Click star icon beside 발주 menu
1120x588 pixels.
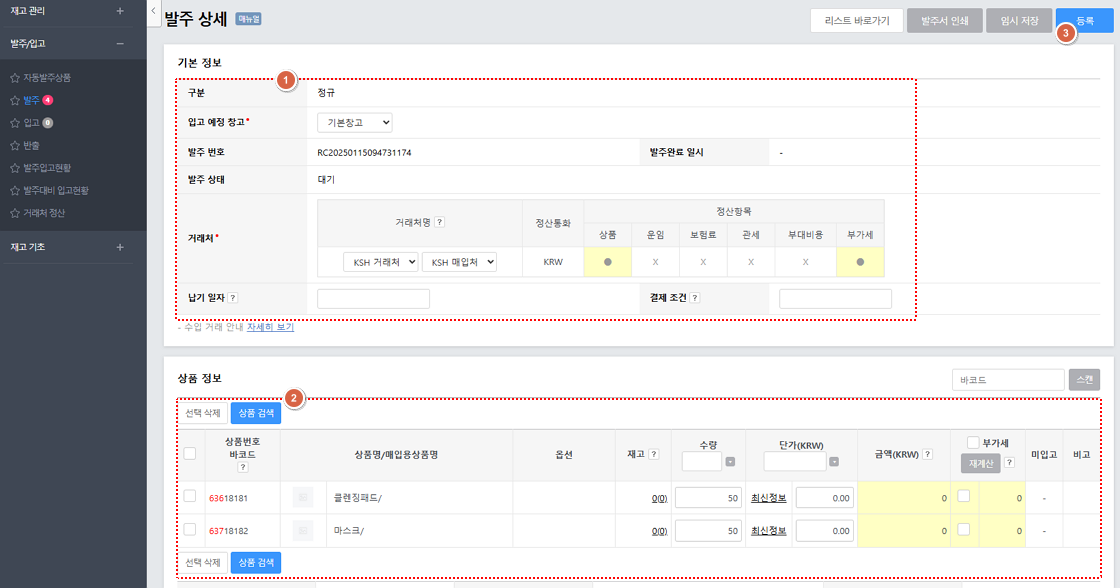click(14, 101)
